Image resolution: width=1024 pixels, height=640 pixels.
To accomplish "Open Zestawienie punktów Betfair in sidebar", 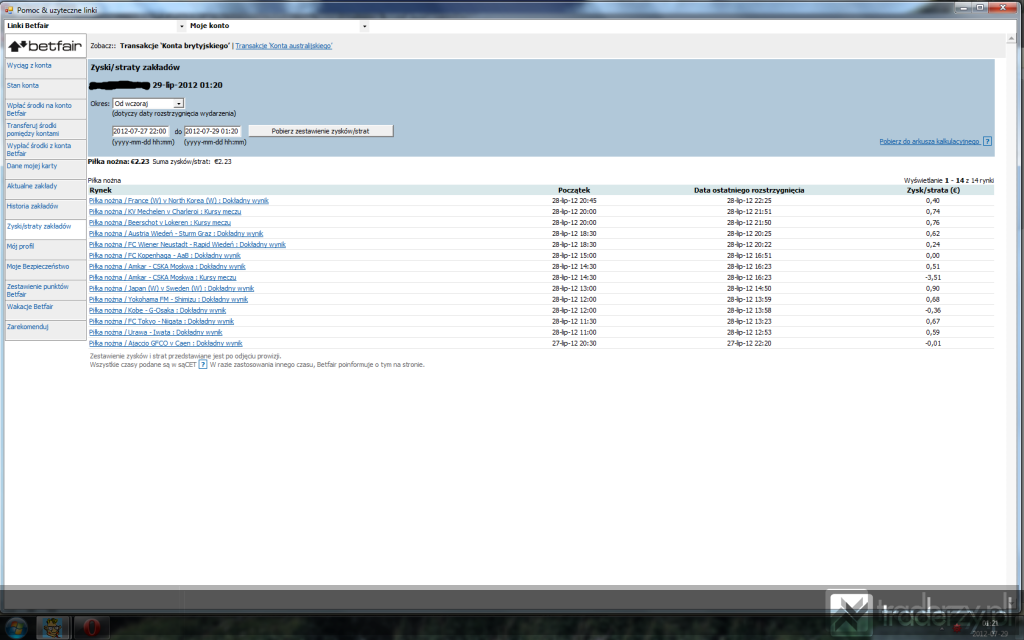I will 38,291.
